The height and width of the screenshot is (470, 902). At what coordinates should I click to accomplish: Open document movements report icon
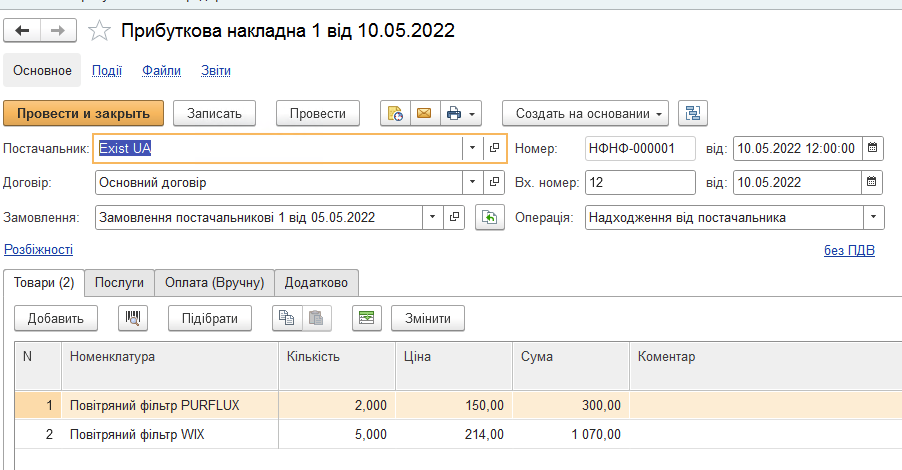click(x=395, y=113)
